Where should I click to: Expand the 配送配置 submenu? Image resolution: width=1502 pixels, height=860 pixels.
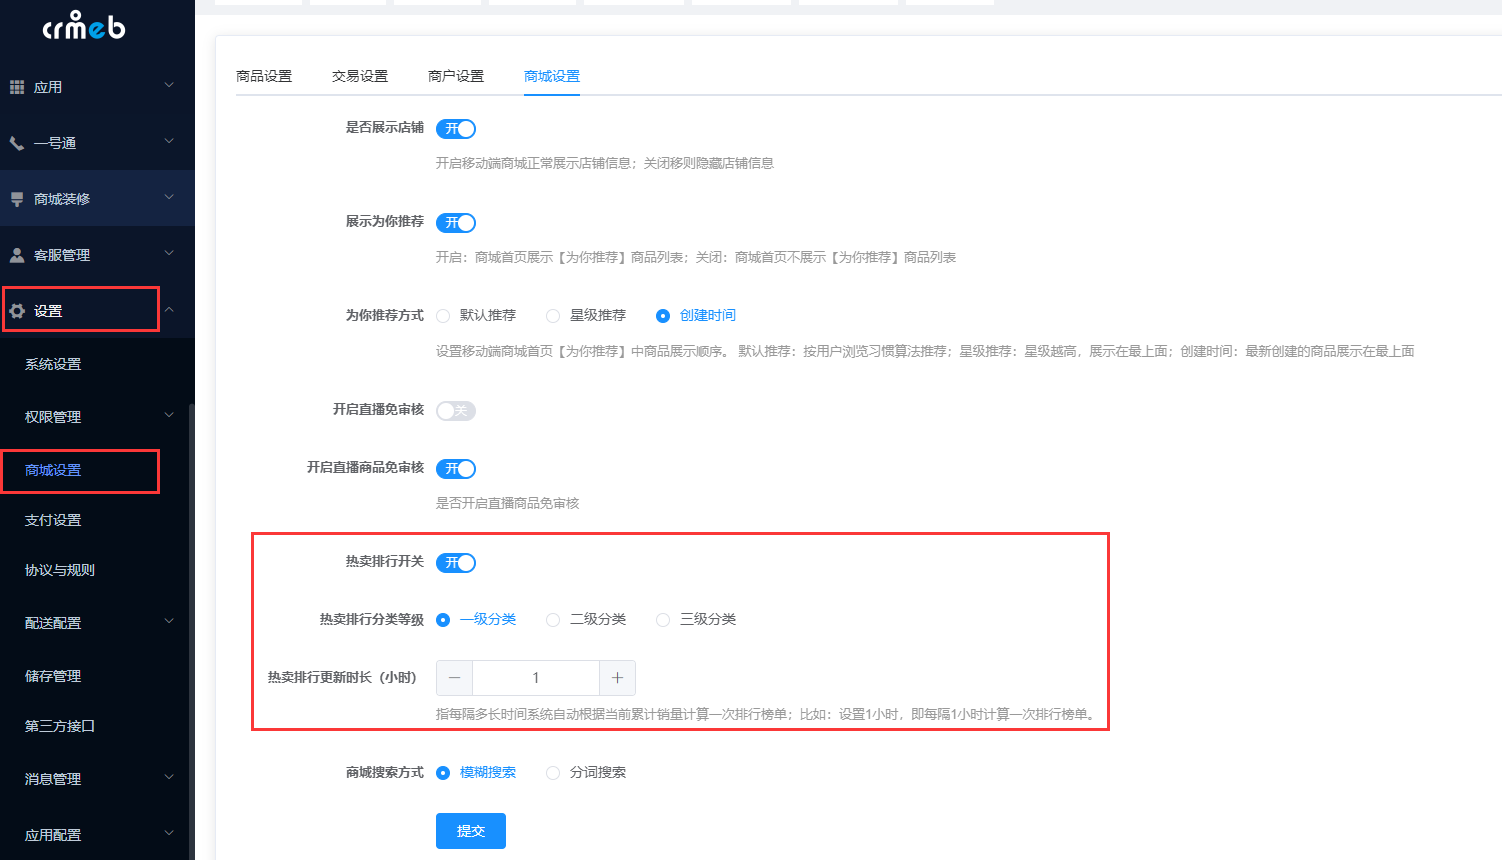168,622
